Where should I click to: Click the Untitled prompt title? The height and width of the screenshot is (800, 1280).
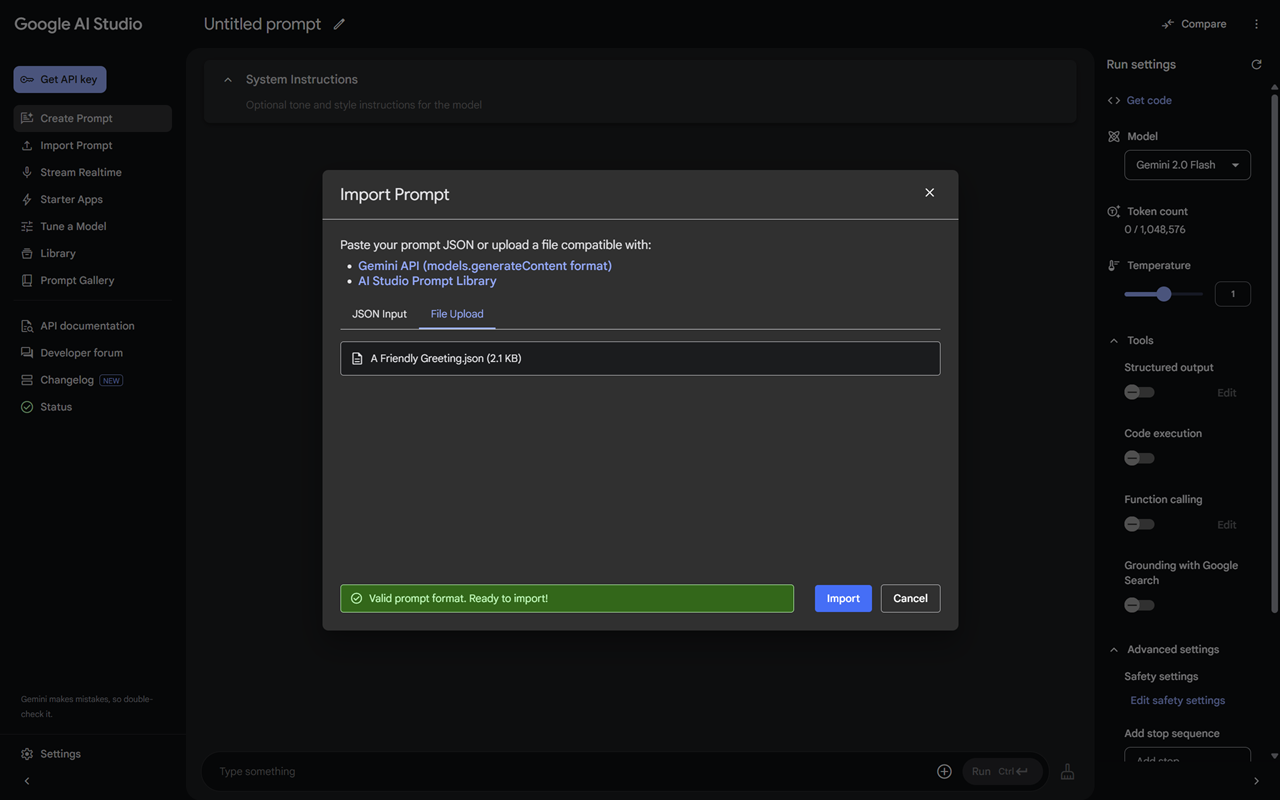[263, 24]
